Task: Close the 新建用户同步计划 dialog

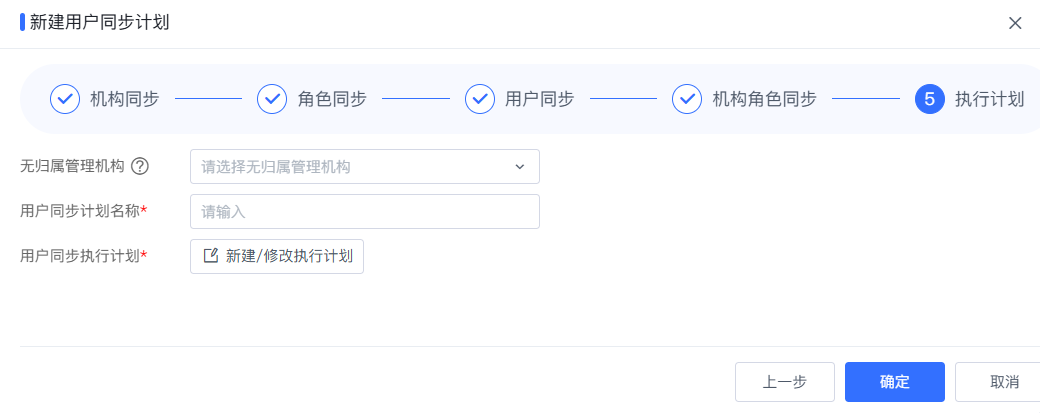Action: coord(1015,23)
